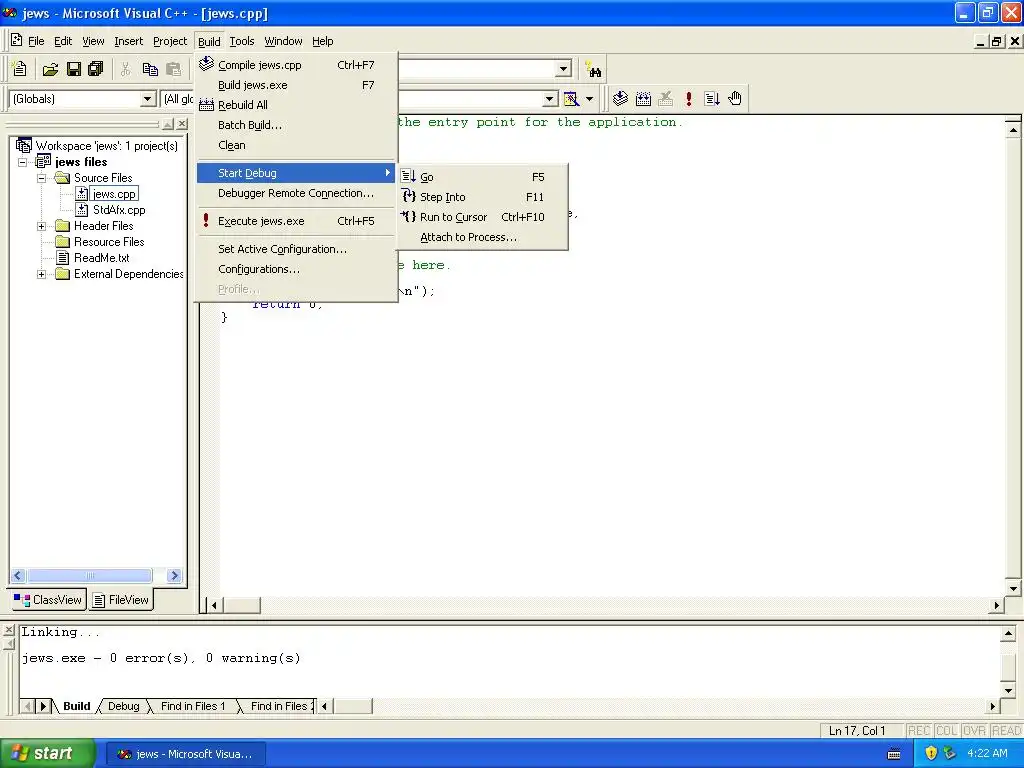The height and width of the screenshot is (768, 1024).
Task: Click the editor horizontal scroll right arrow
Action: (997, 605)
